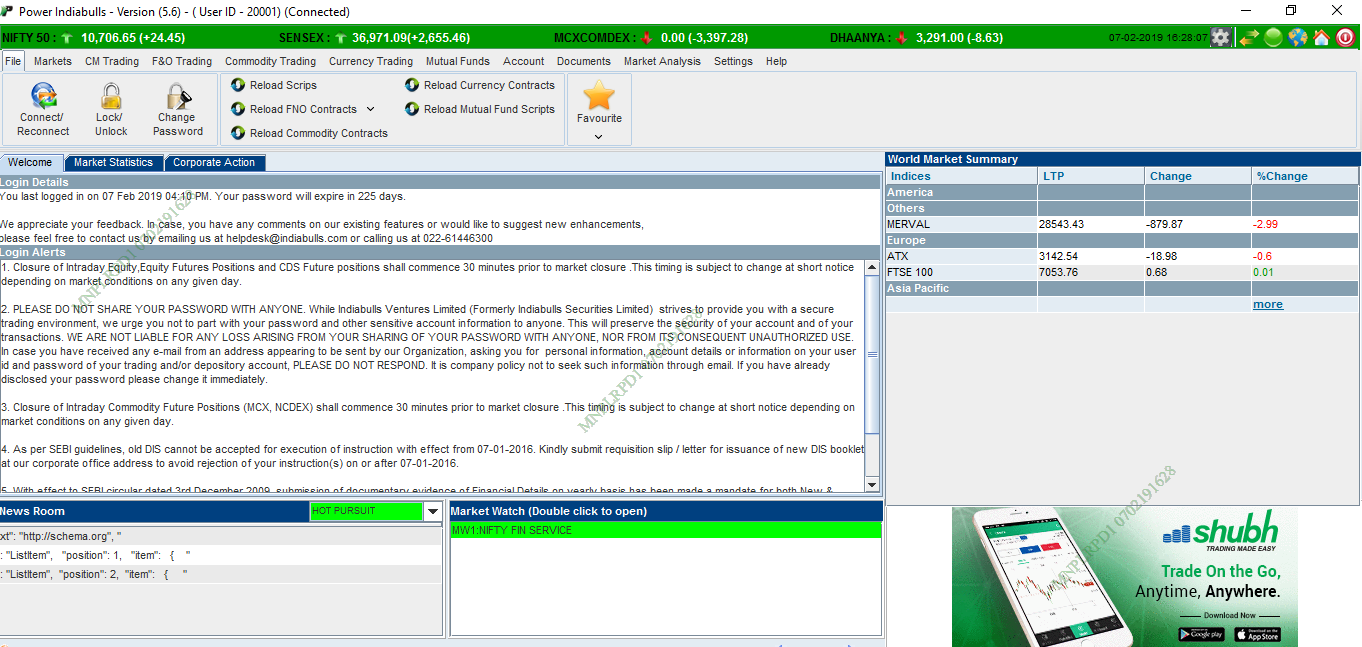
Task: Expand the Favourite chevron below the star
Action: [x=599, y=137]
